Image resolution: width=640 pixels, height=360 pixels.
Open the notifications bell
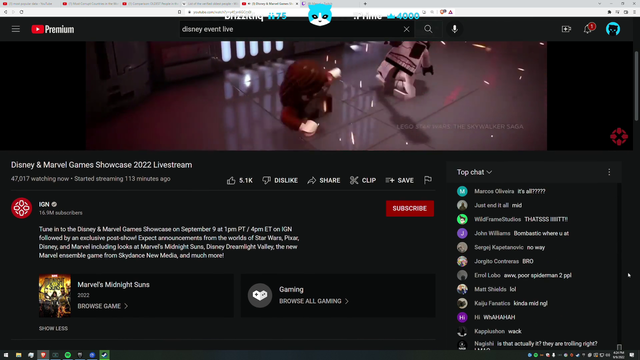coord(588,29)
